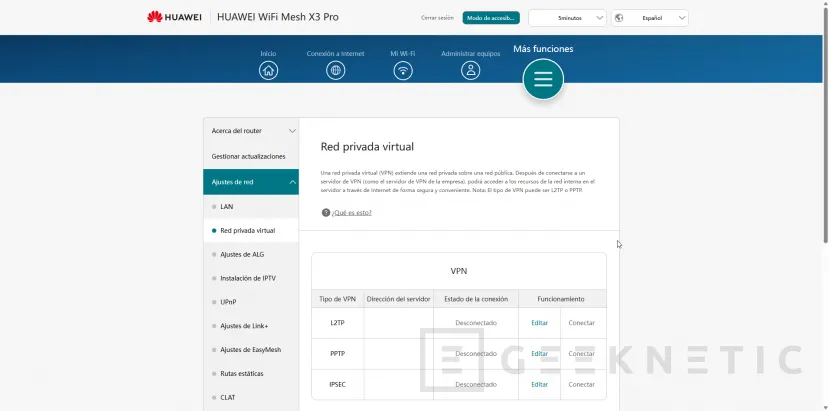Open the 5minutos timeout dropdown
This screenshot has height=411, width=829.
[567, 18]
